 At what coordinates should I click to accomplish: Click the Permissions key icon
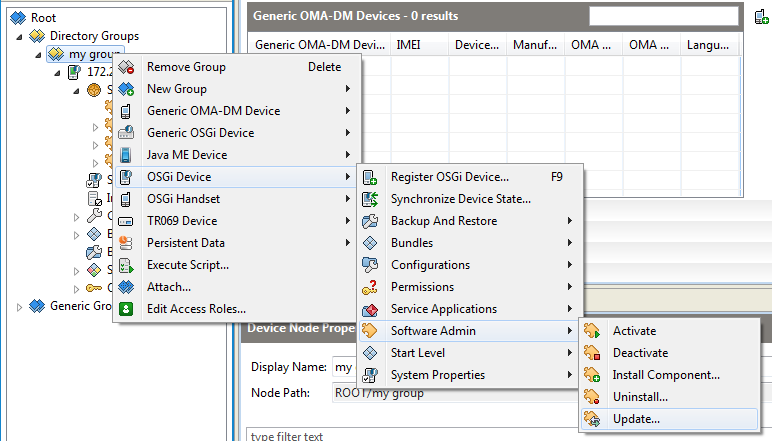pos(370,287)
